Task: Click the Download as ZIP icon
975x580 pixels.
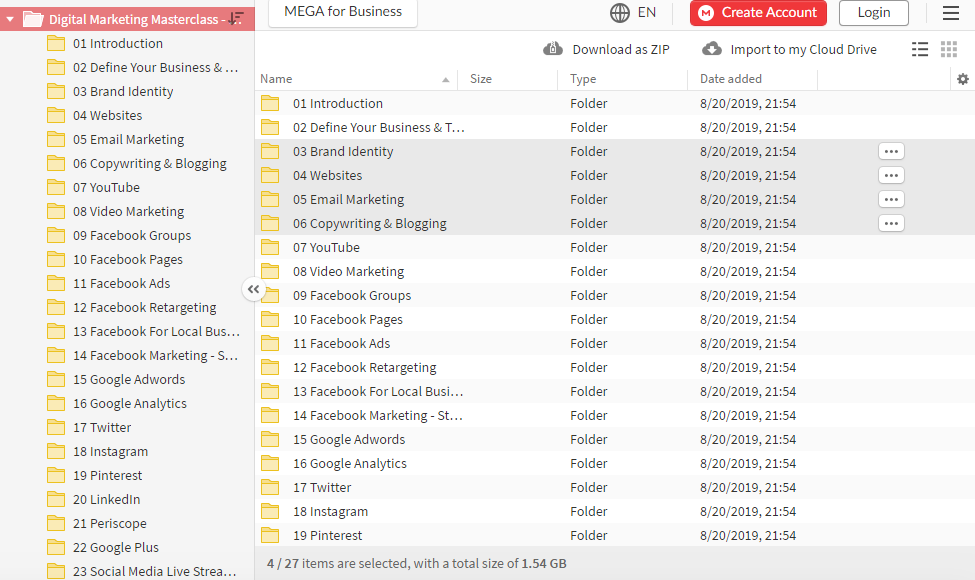Action: (553, 48)
